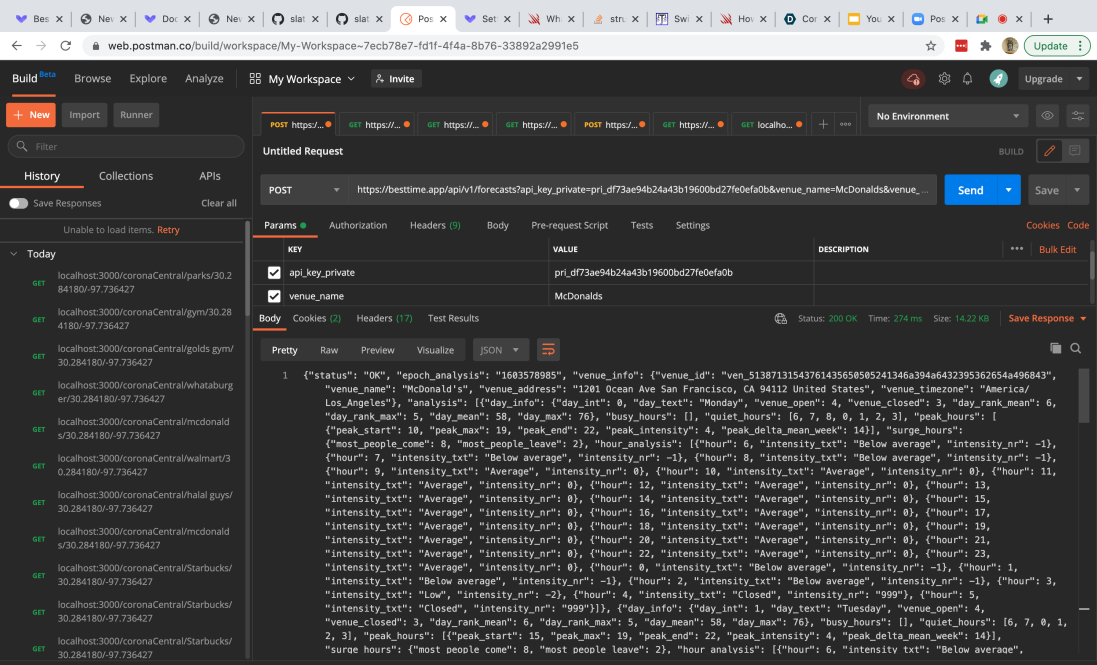Copy response body to clipboard icon
1097x665 pixels.
click(1055, 348)
